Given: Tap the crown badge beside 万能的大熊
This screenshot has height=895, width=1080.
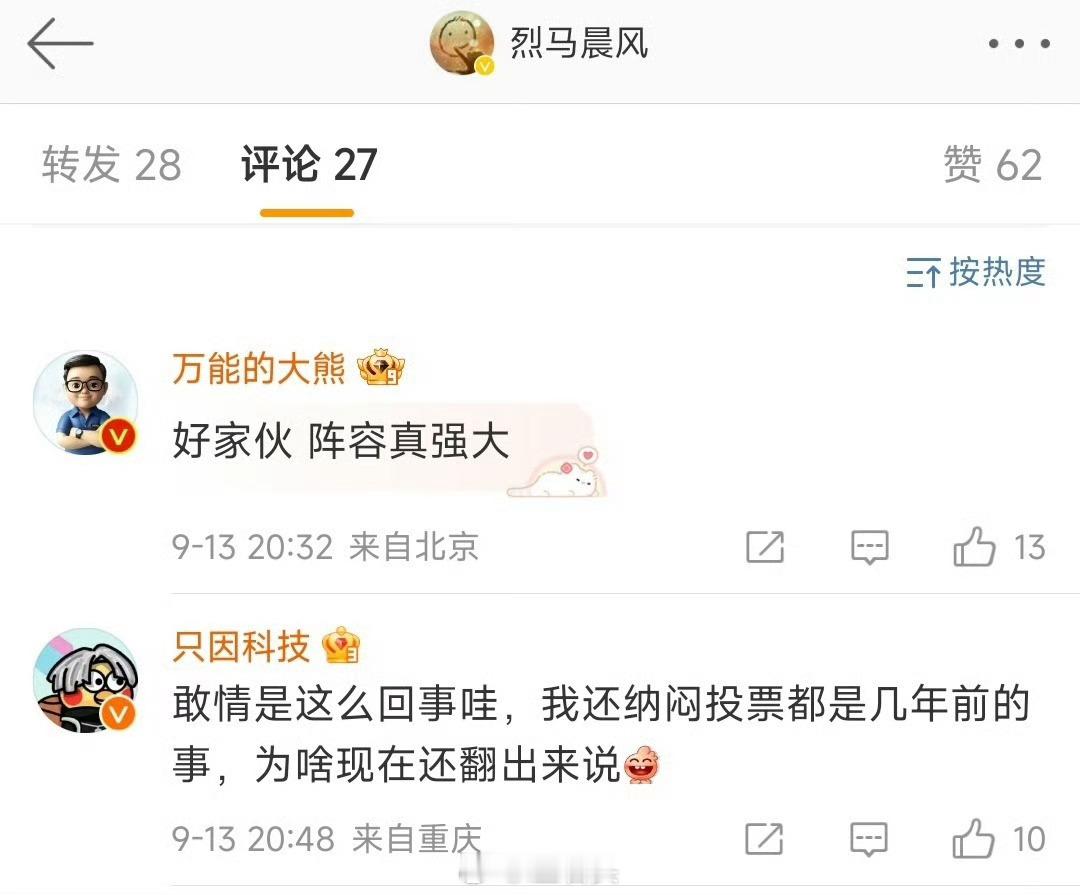Looking at the screenshot, I should [x=381, y=367].
